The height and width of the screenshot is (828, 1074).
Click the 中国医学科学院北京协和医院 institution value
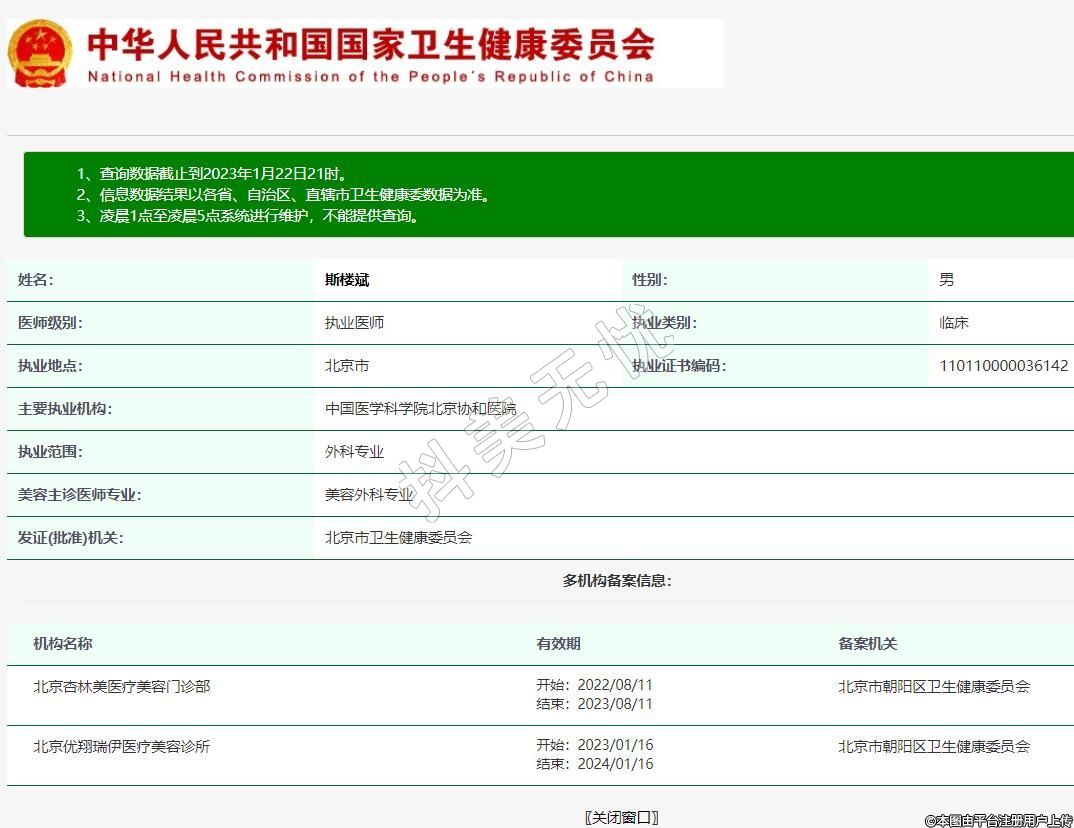(x=420, y=409)
